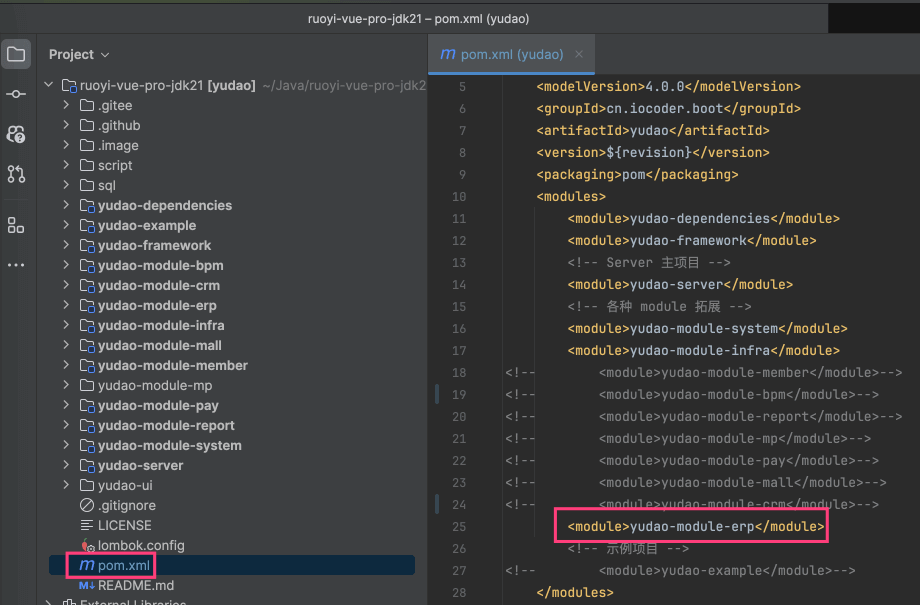Open the Structure tool window
The image size is (920, 605).
(16, 225)
